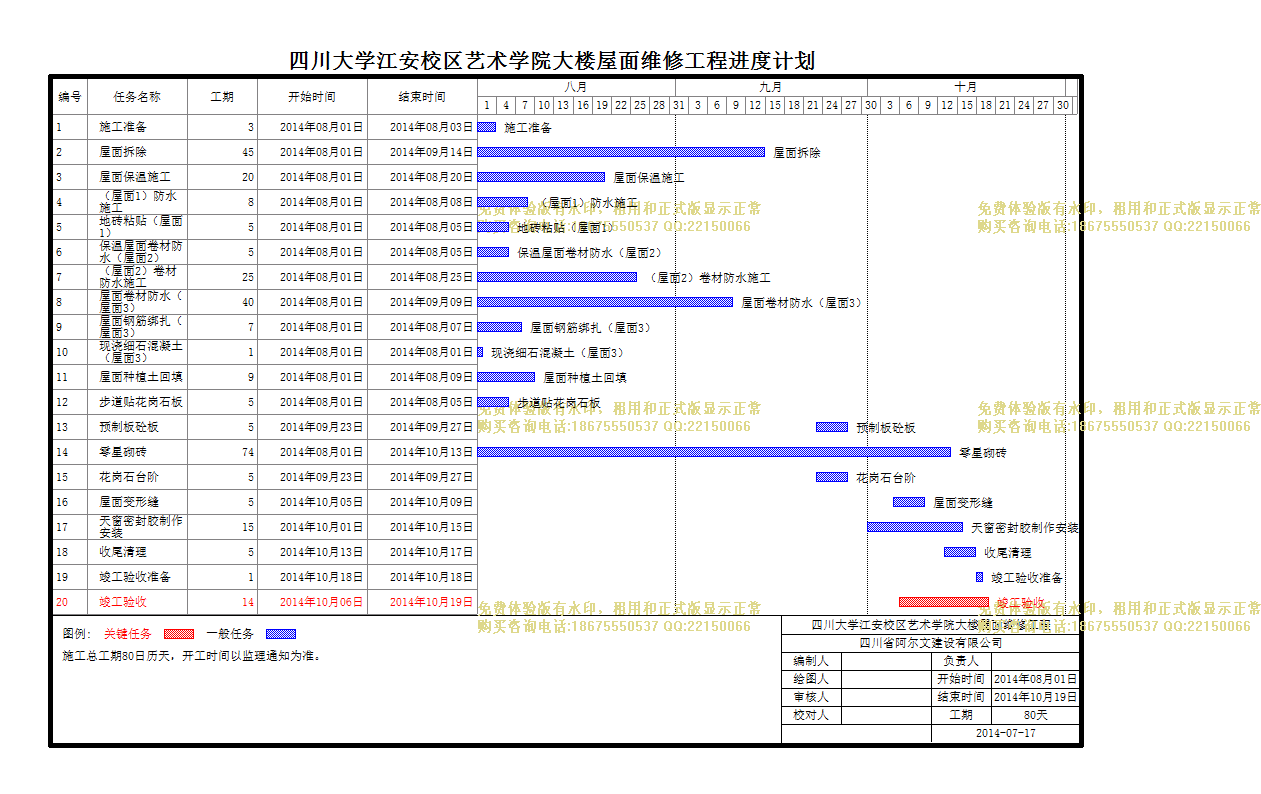The height and width of the screenshot is (794, 1261).
Task: Click the 屋面保温施工 Gantt bar
Action: click(x=541, y=177)
